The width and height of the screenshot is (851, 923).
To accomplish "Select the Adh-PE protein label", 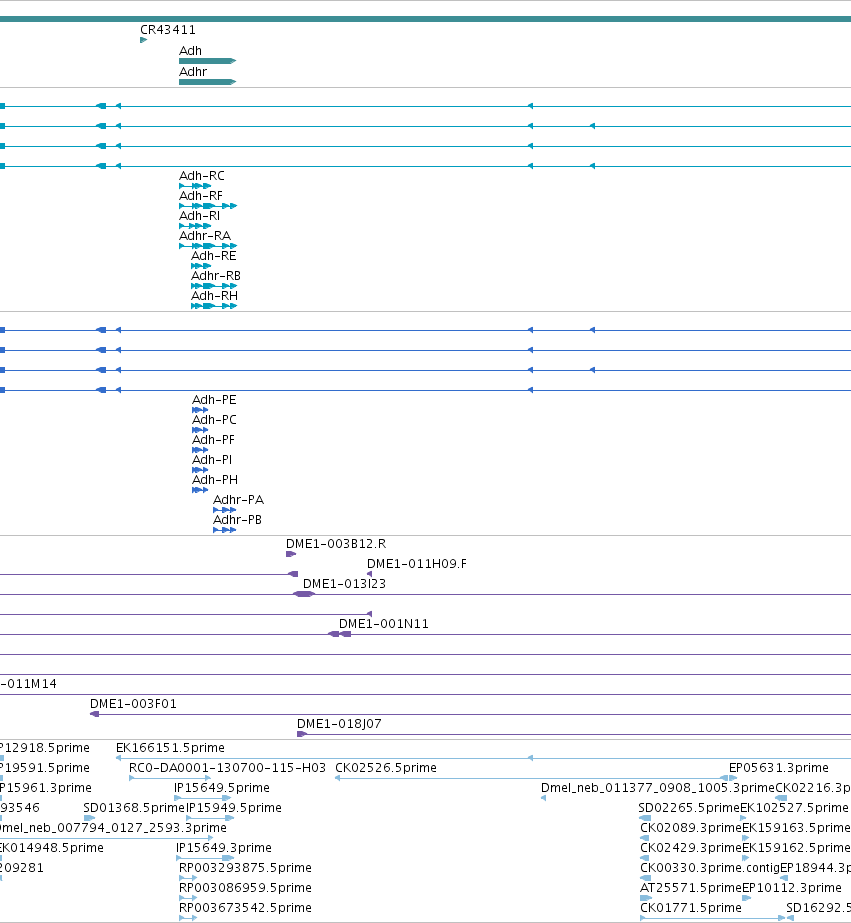I will 214,400.
